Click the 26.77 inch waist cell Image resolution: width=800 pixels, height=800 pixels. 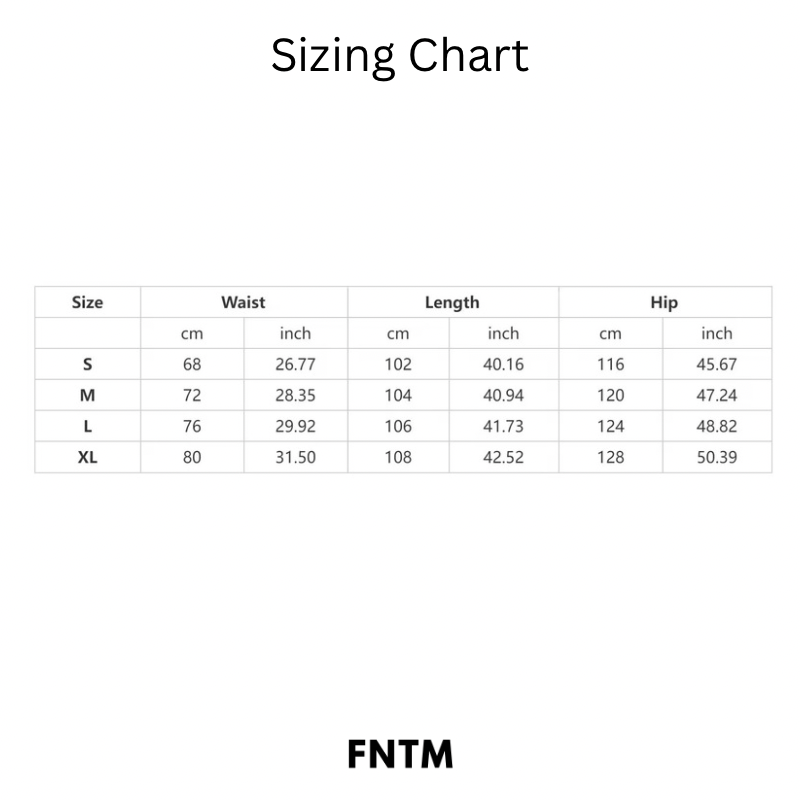coord(295,364)
